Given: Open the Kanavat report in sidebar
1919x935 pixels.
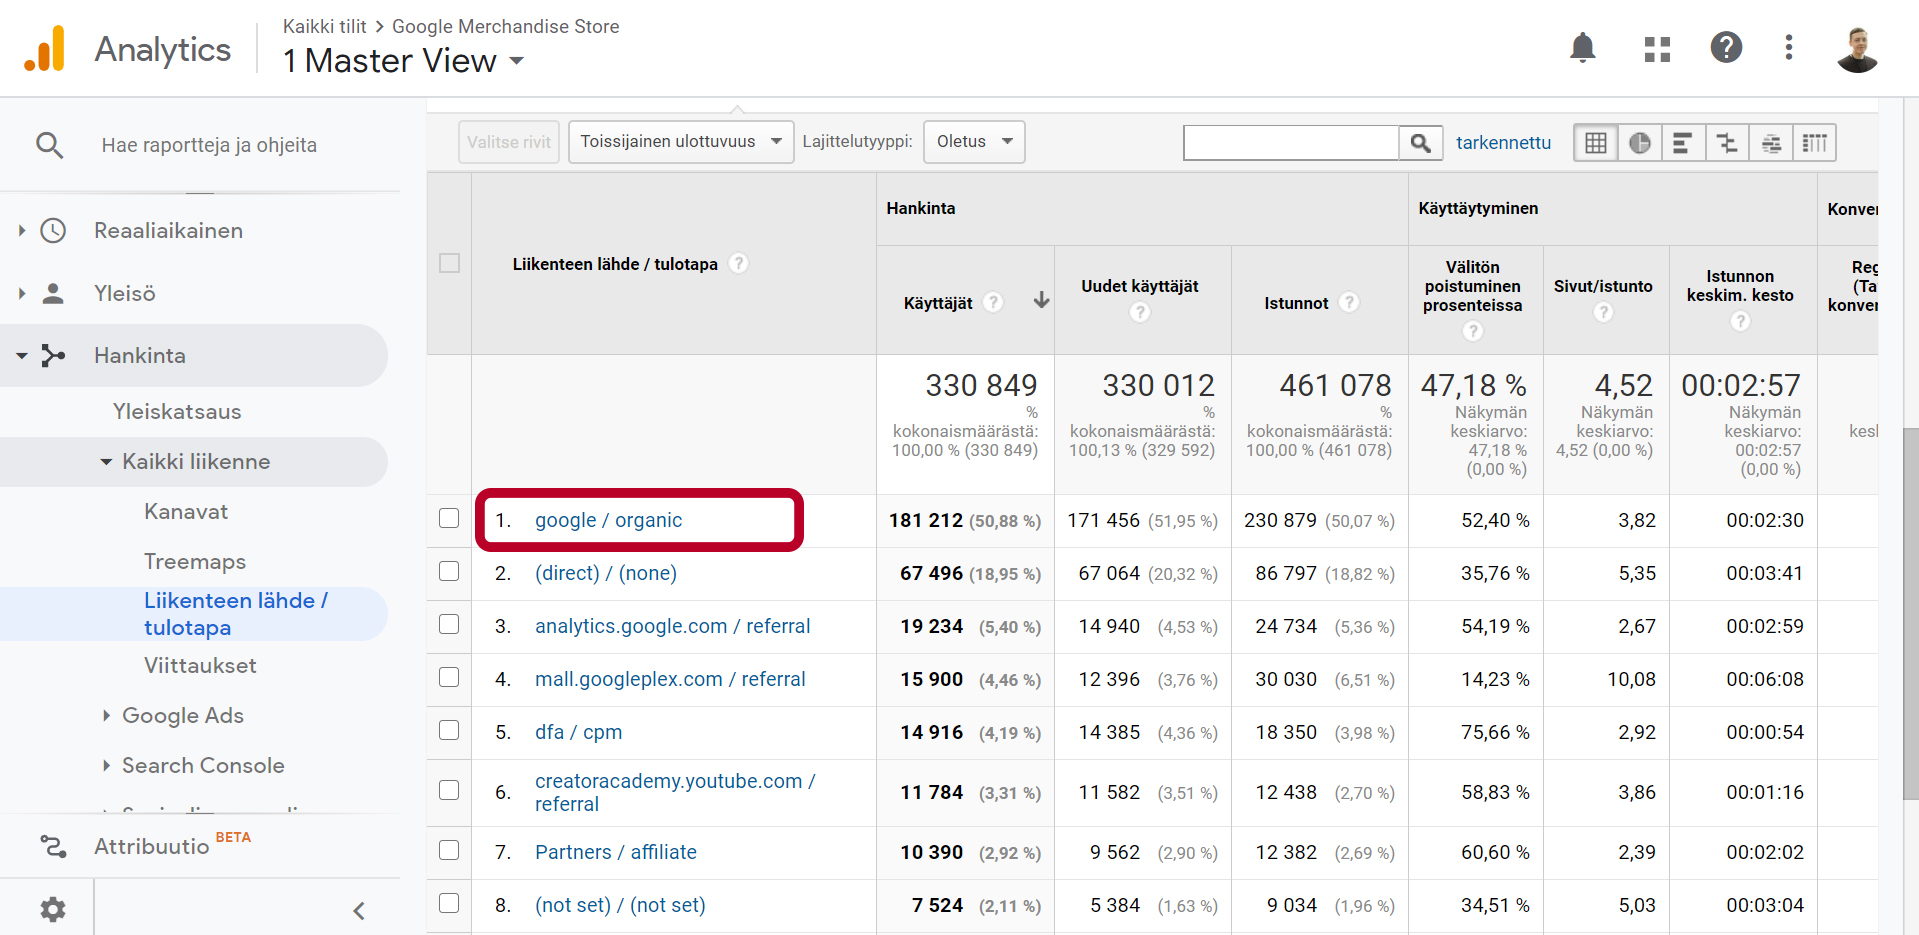Looking at the screenshot, I should pyautogui.click(x=186, y=511).
